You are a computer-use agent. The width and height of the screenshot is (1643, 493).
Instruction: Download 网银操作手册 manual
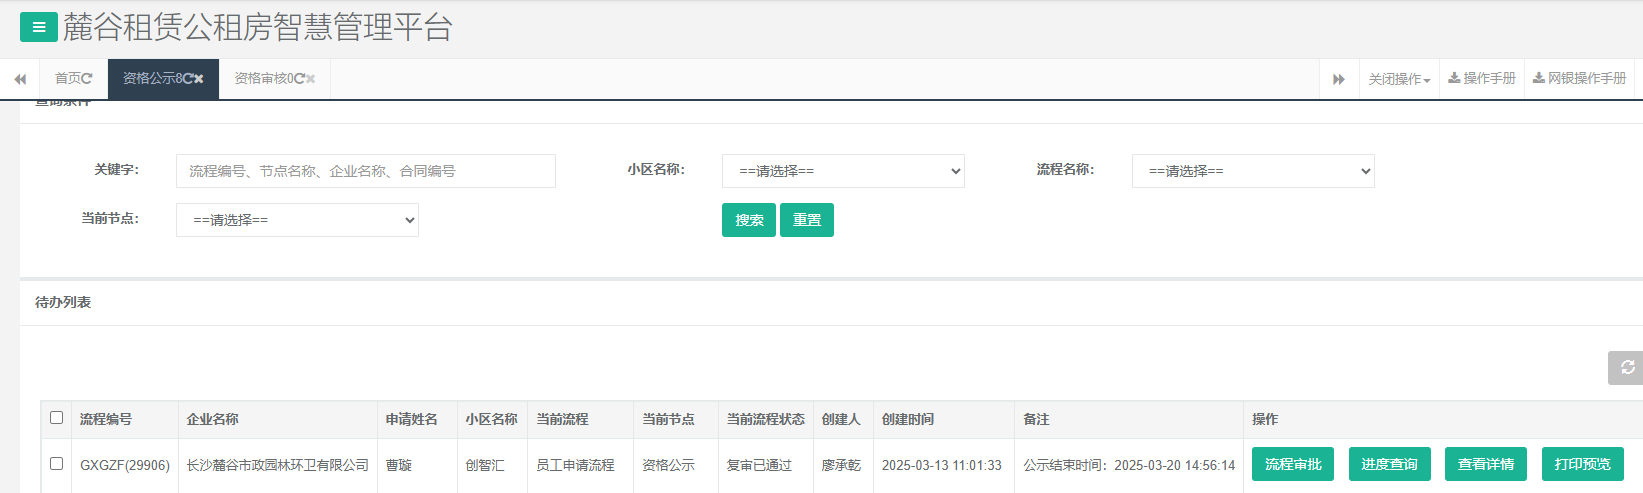[x=1579, y=78]
